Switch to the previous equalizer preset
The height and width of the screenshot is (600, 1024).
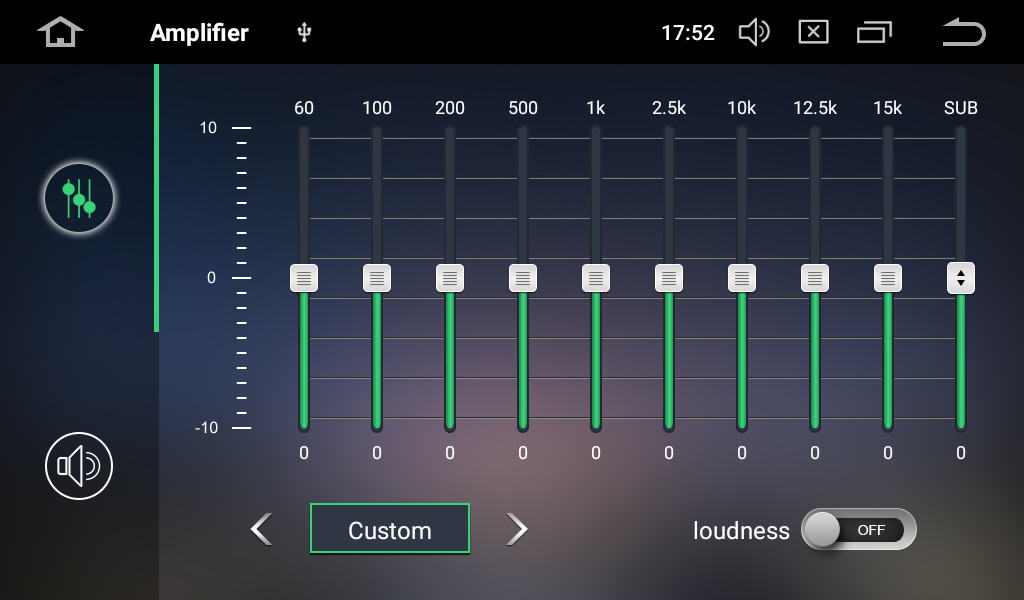pyautogui.click(x=261, y=529)
